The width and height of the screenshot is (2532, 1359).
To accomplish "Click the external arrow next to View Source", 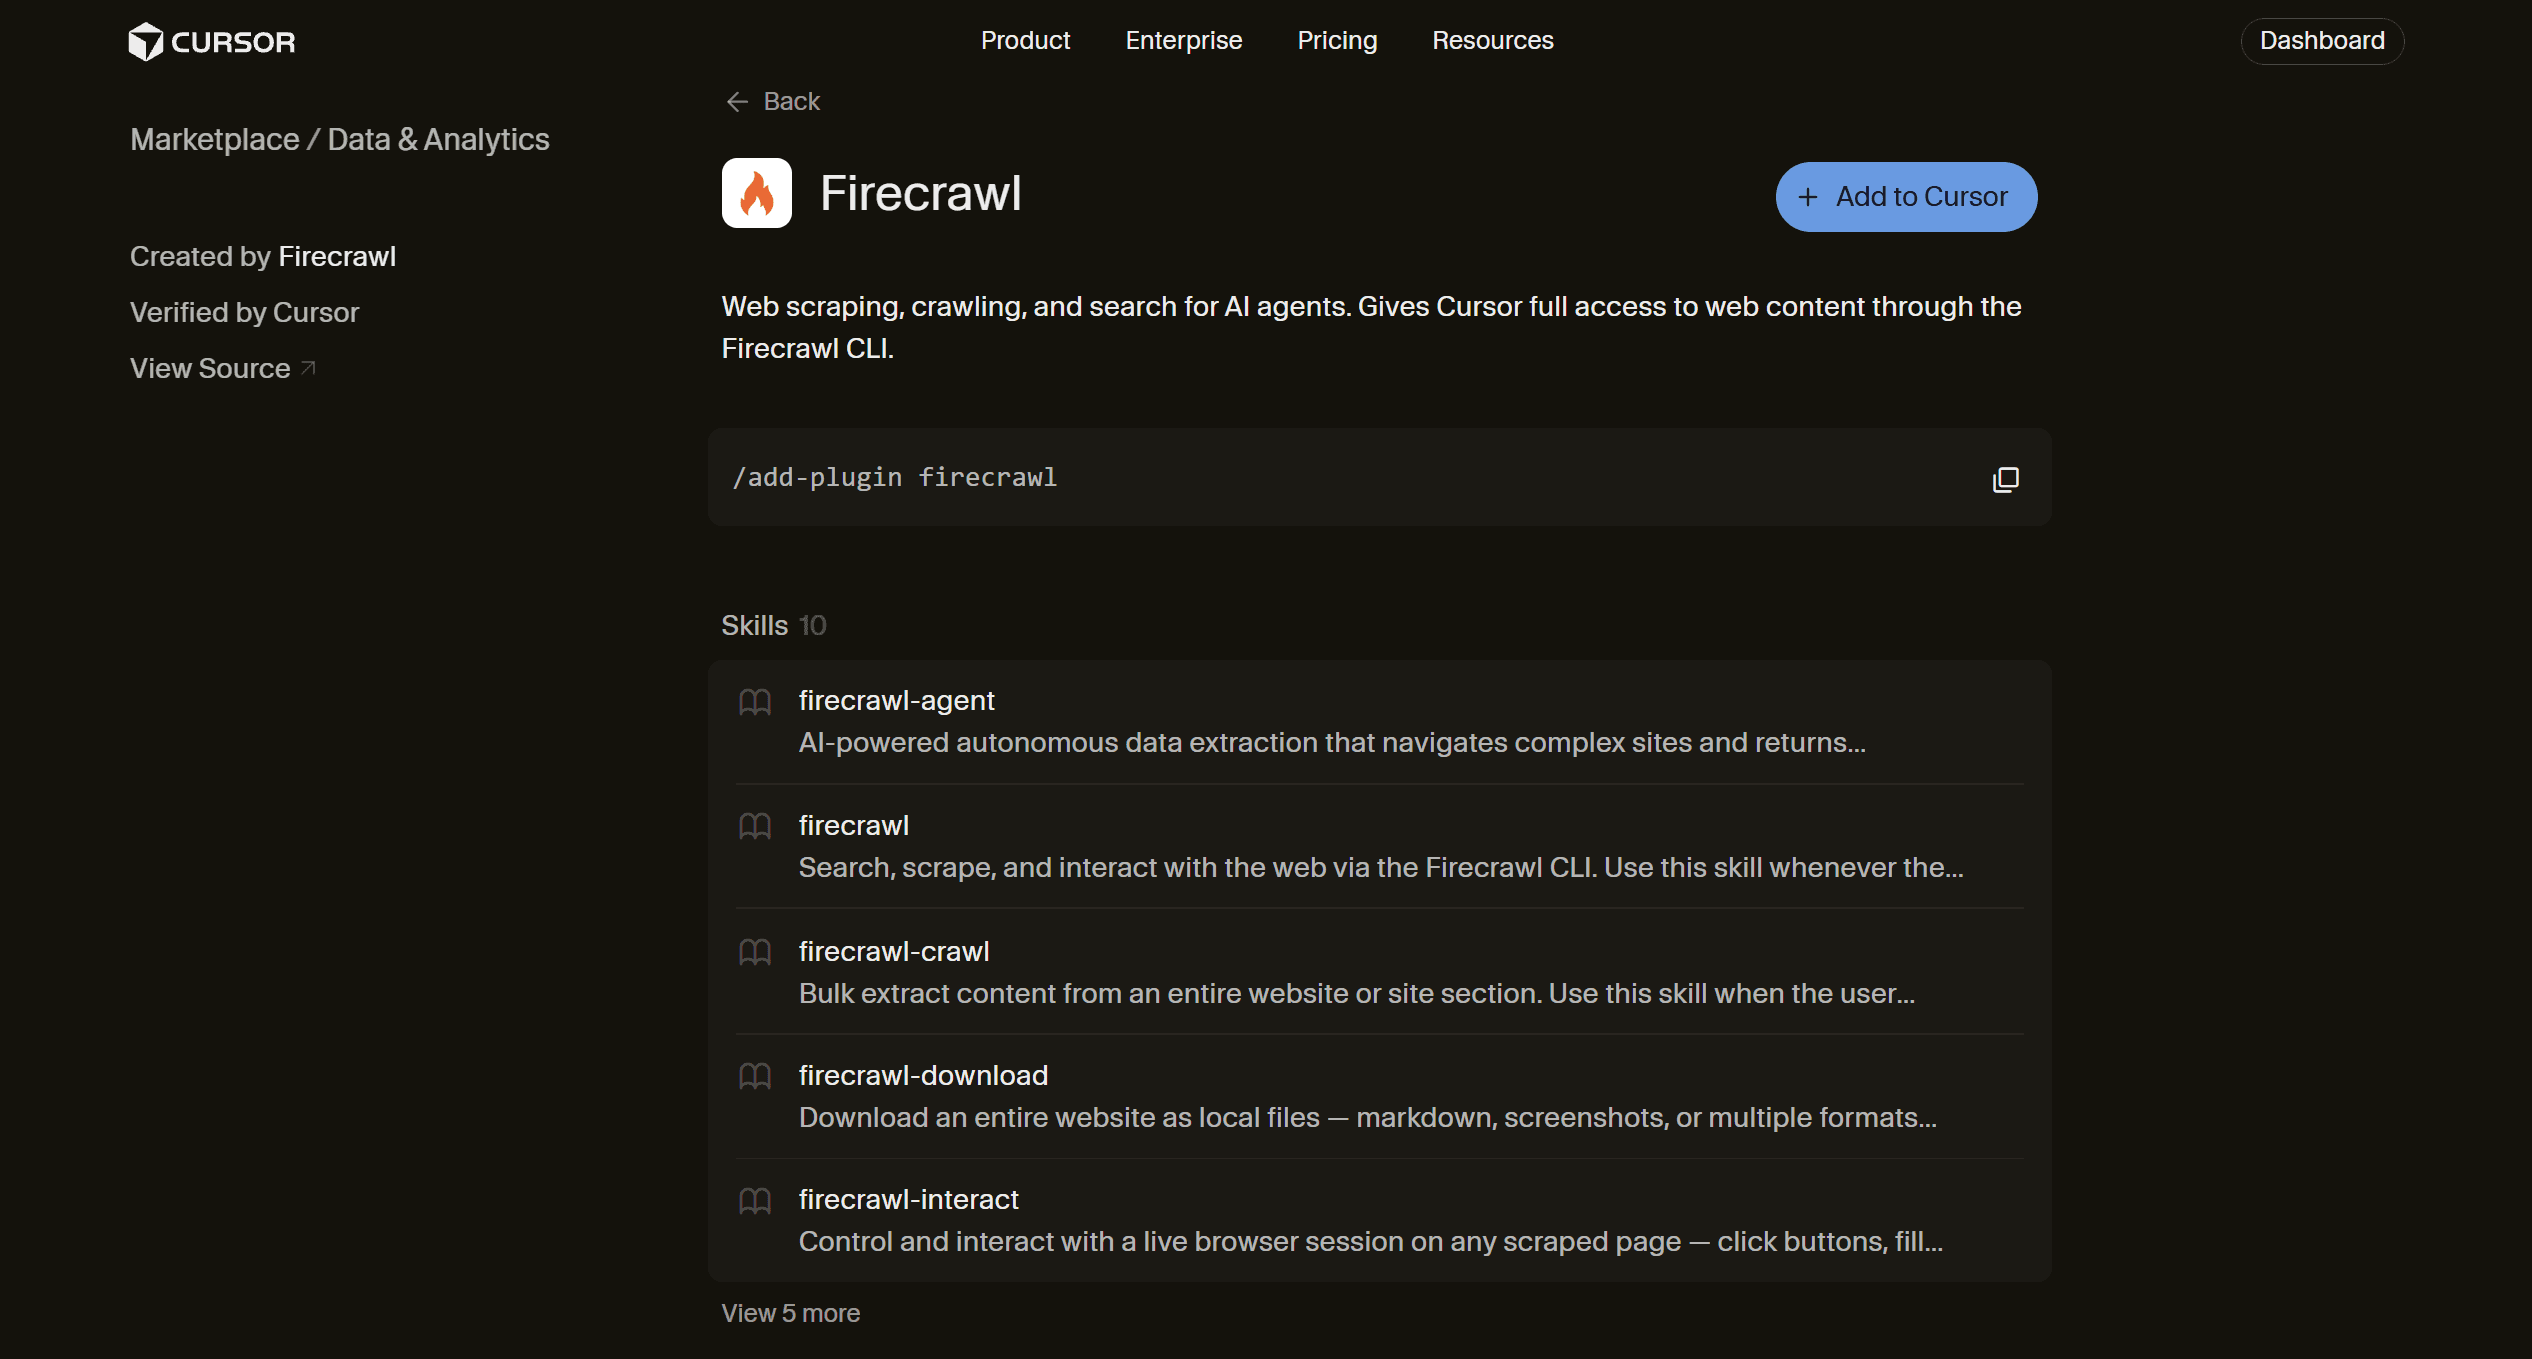I will tap(308, 368).
